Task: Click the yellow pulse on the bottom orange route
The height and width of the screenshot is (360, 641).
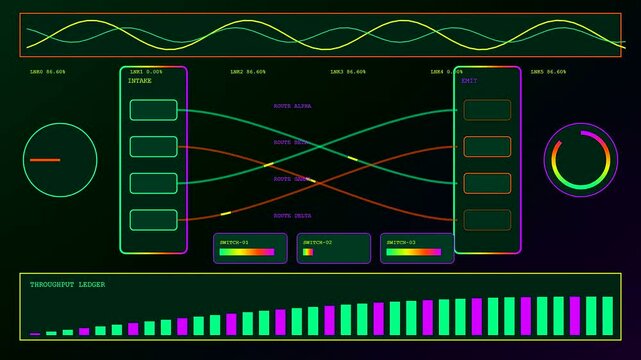Action: point(226,213)
